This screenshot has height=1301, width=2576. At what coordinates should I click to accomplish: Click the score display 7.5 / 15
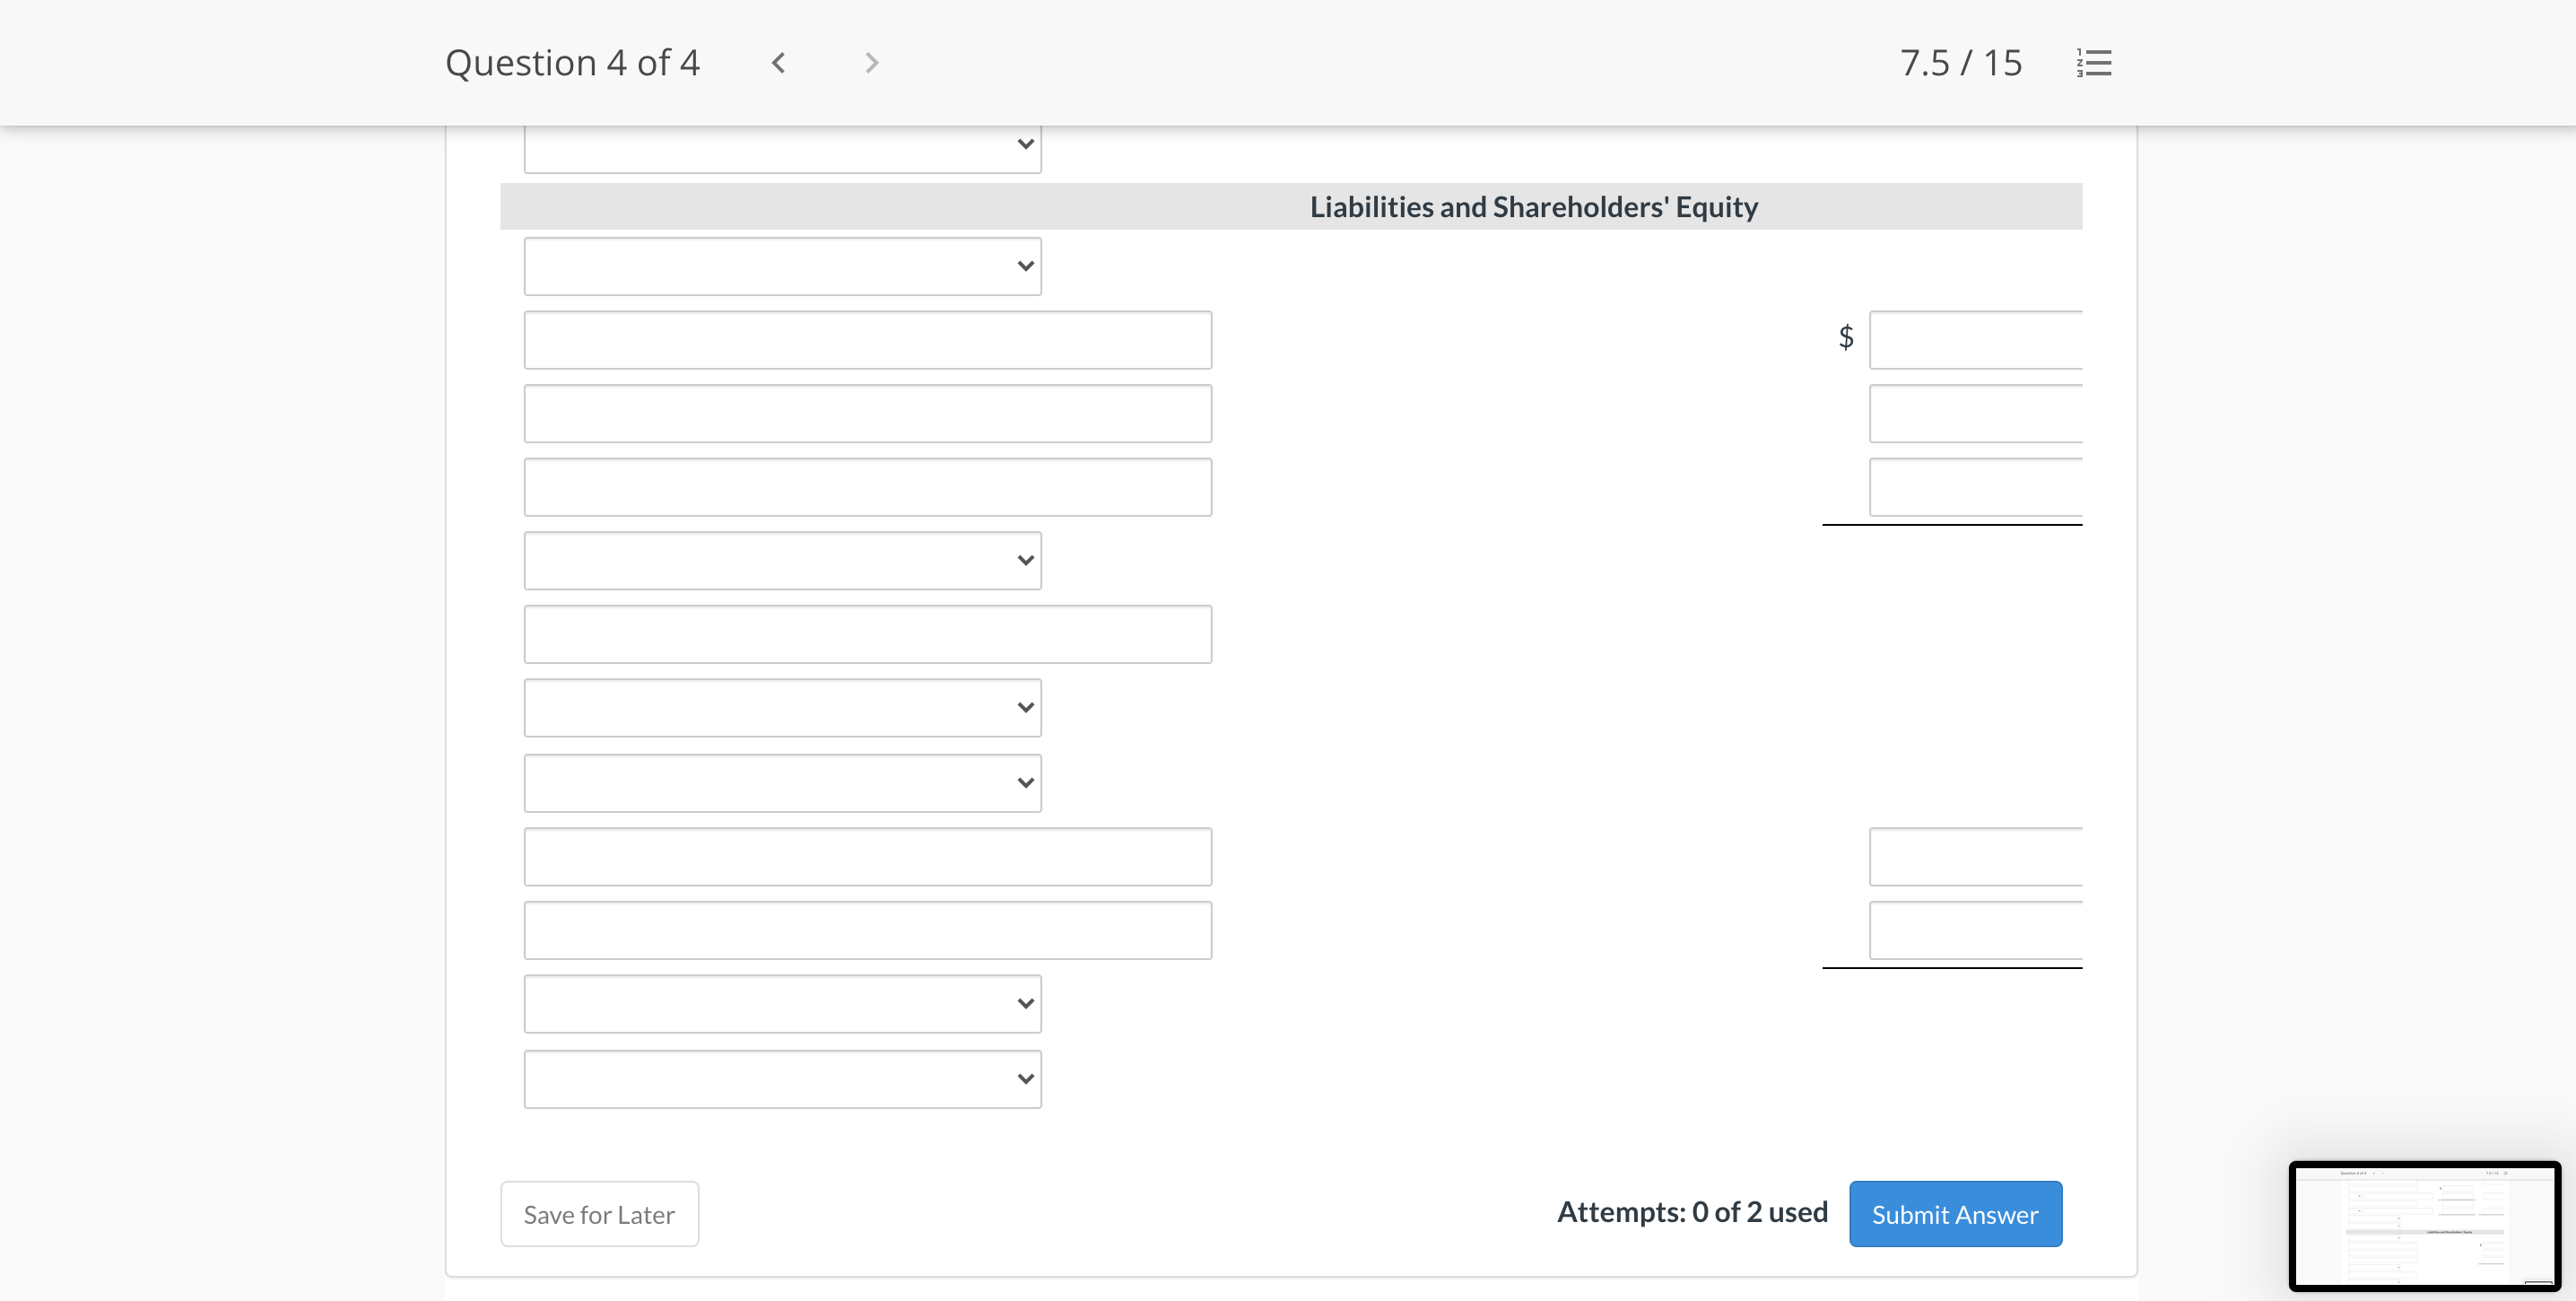point(1961,61)
